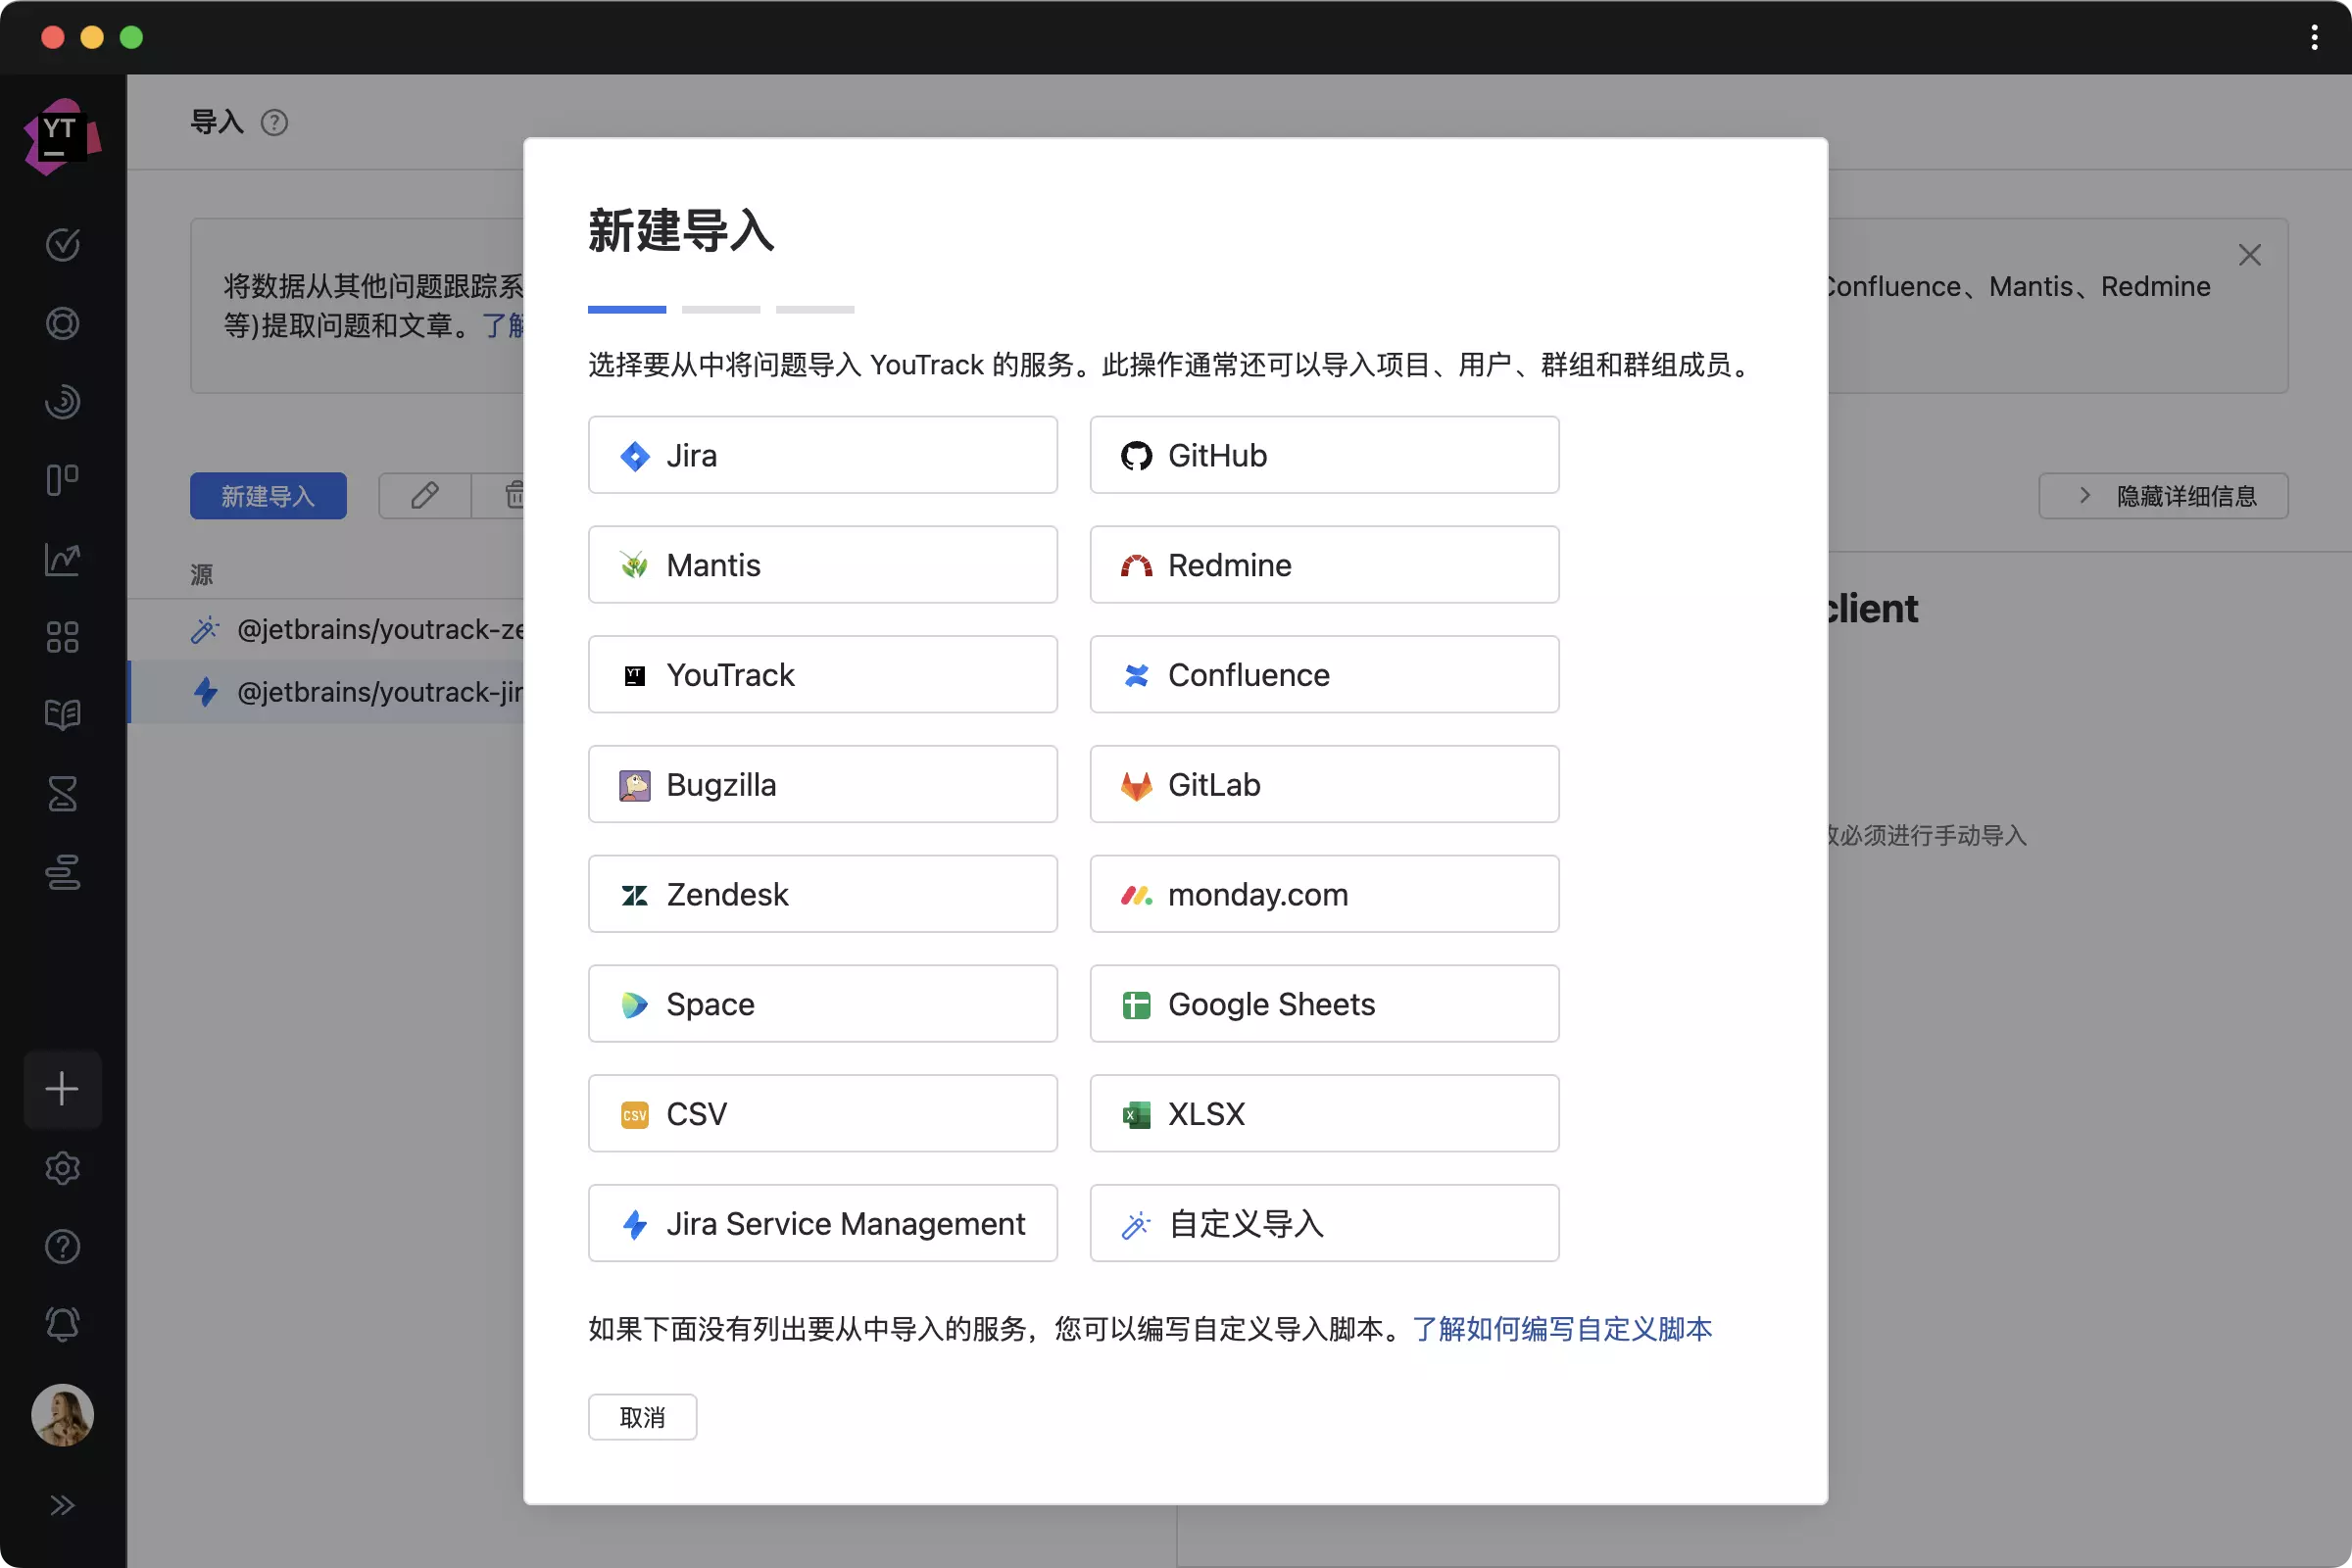The height and width of the screenshot is (1568, 2352).
Task: Select GitHub as import source
Action: coord(1325,455)
